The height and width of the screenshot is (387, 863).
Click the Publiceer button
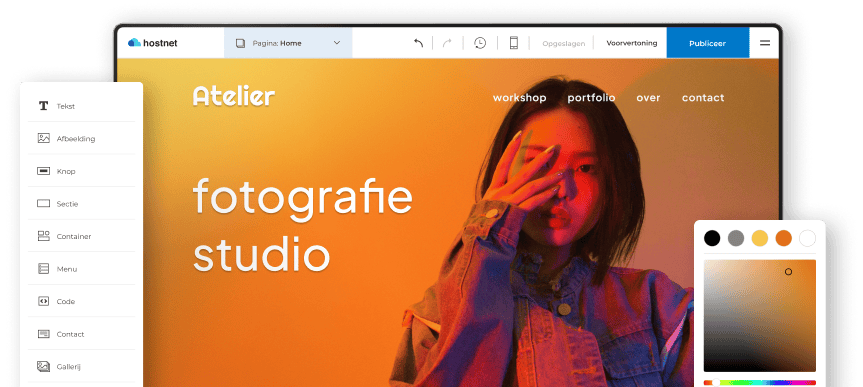(707, 43)
